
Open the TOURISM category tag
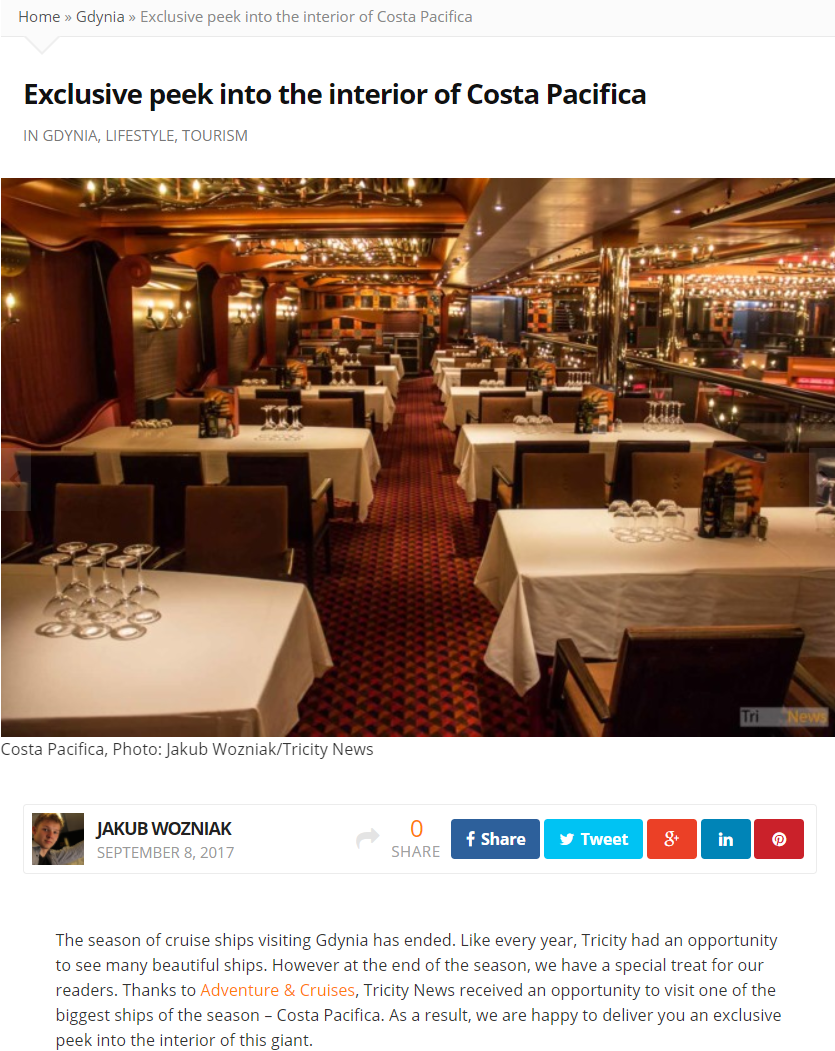coord(214,135)
